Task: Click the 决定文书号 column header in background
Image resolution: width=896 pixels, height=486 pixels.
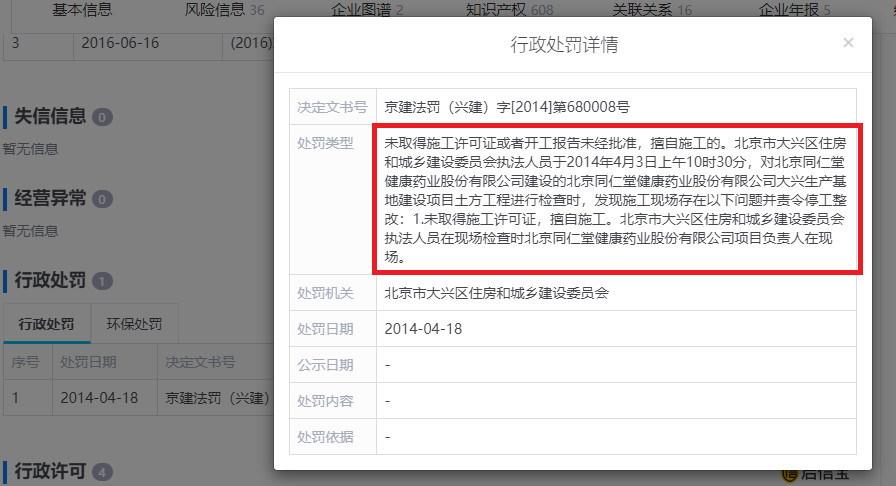Action: (200, 362)
